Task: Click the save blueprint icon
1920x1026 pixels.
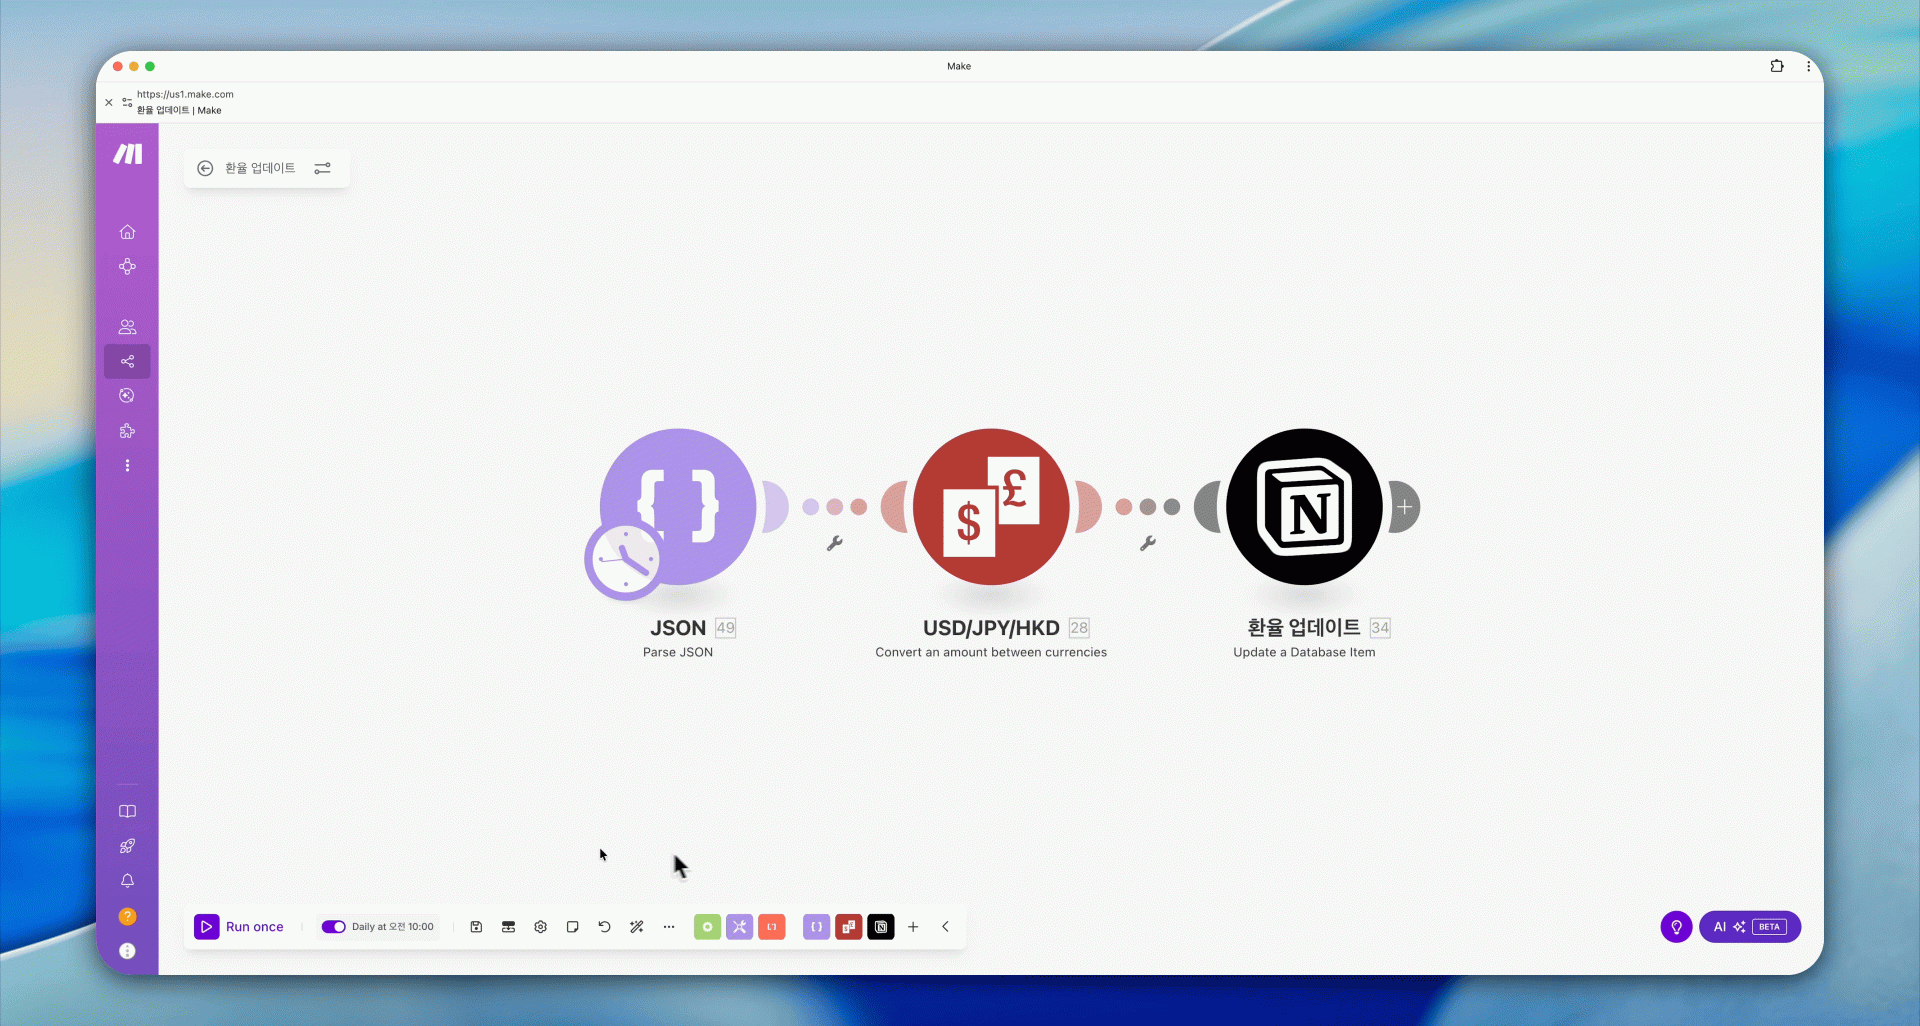Action: (476, 927)
